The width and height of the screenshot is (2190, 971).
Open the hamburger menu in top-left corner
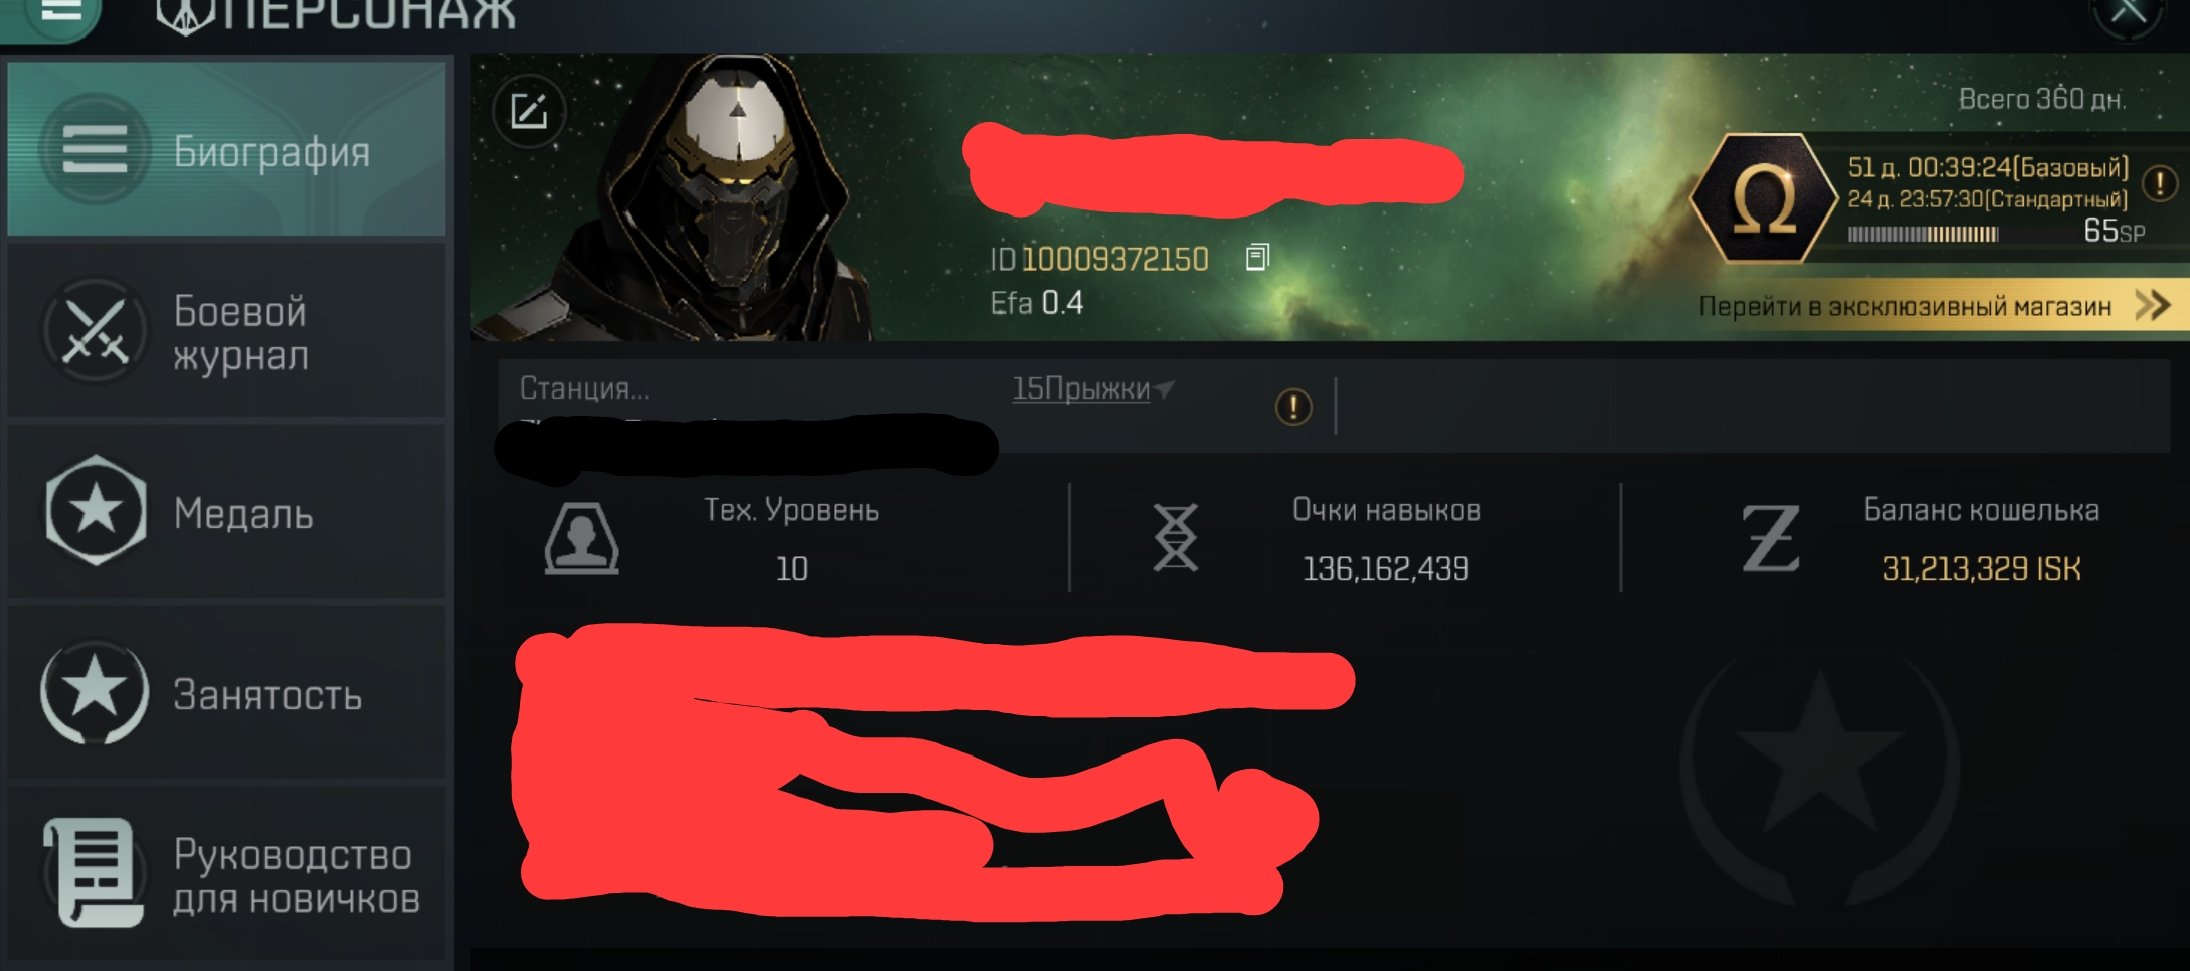(x=60, y=13)
